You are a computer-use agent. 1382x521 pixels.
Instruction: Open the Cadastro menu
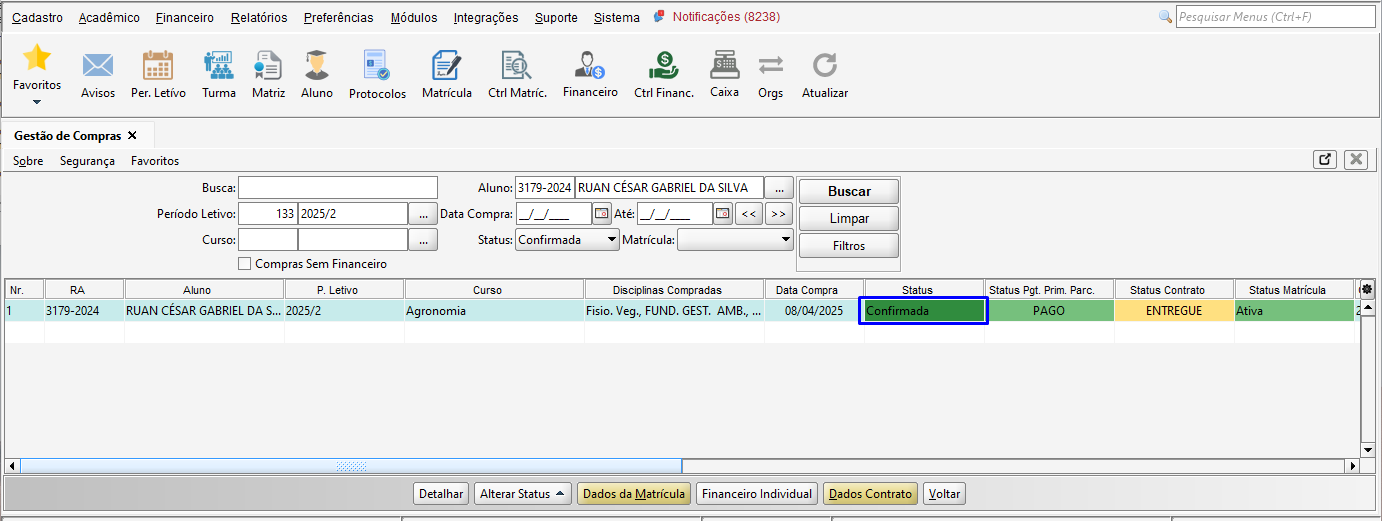tap(37, 17)
